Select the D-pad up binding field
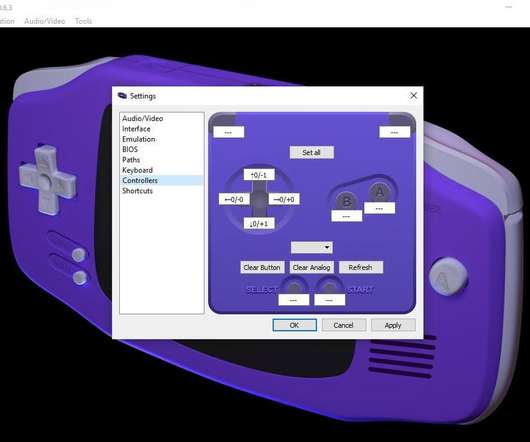Viewport: 530px width, 442px height. click(259, 175)
